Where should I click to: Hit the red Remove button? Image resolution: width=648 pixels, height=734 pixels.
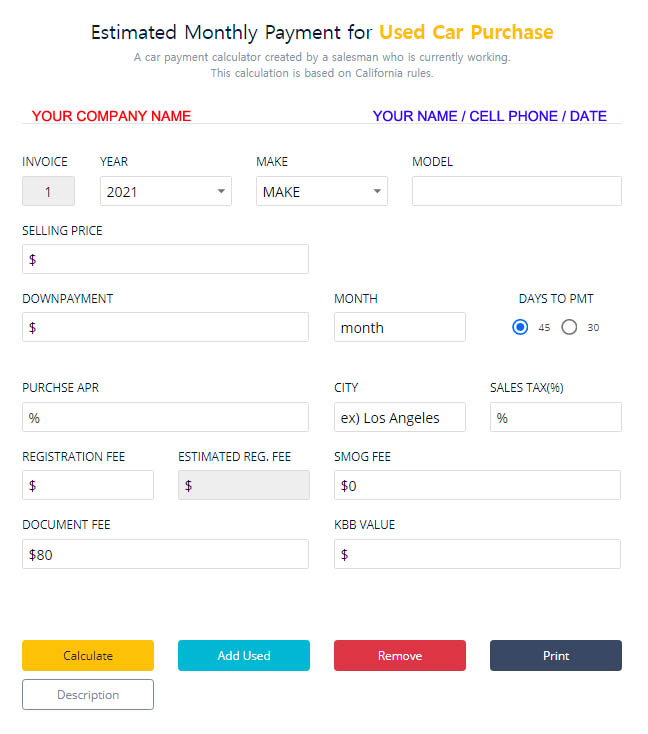(x=399, y=656)
